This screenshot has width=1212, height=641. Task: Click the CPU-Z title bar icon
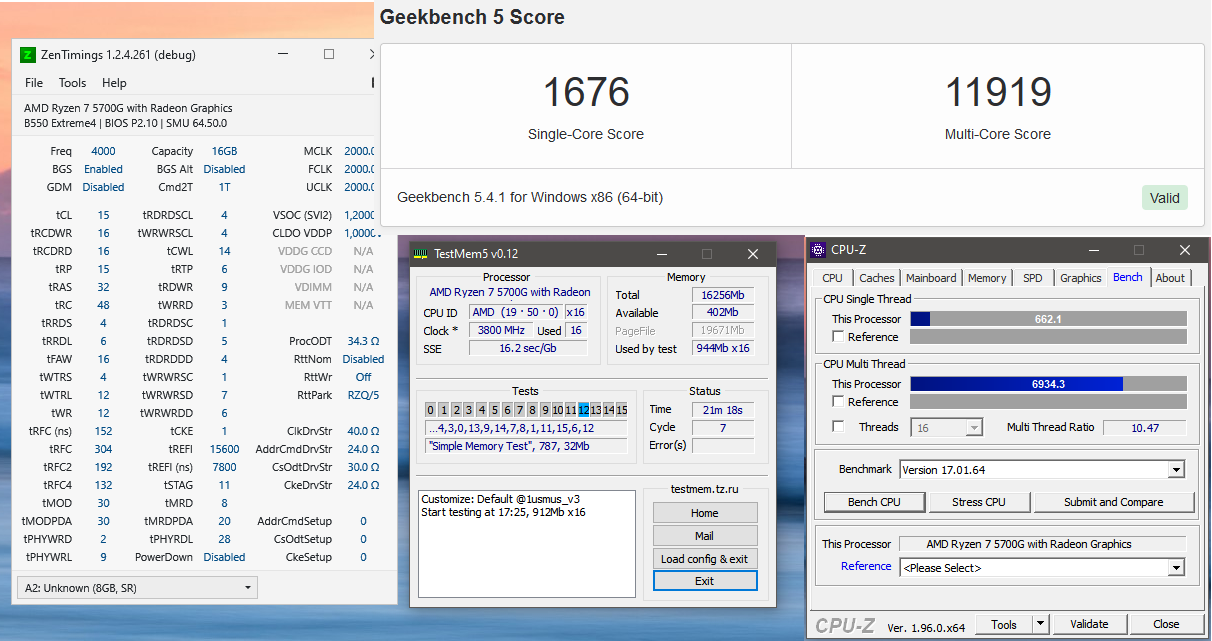(818, 250)
